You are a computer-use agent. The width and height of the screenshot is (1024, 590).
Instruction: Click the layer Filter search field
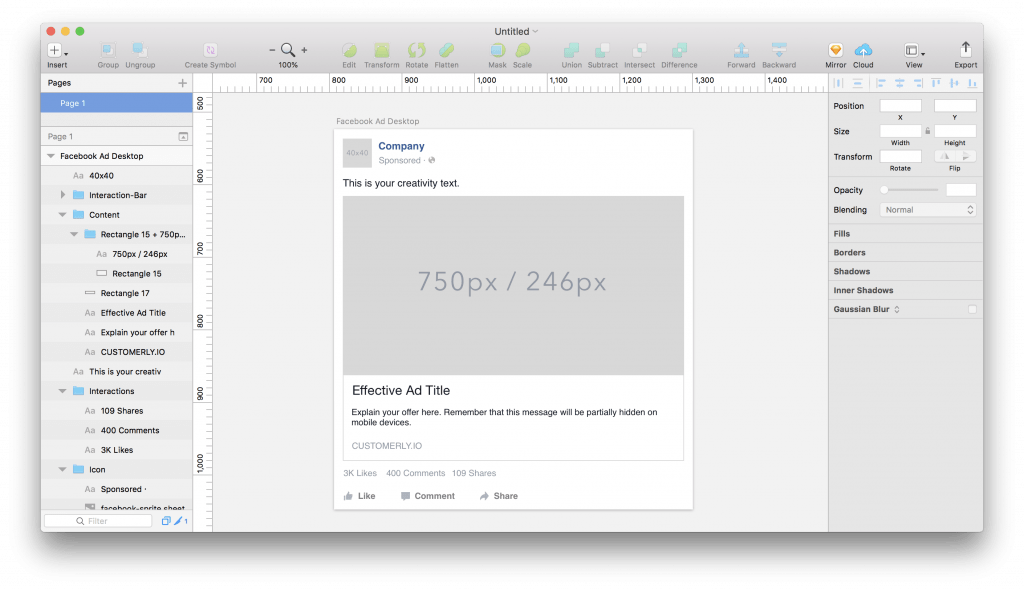[97, 520]
